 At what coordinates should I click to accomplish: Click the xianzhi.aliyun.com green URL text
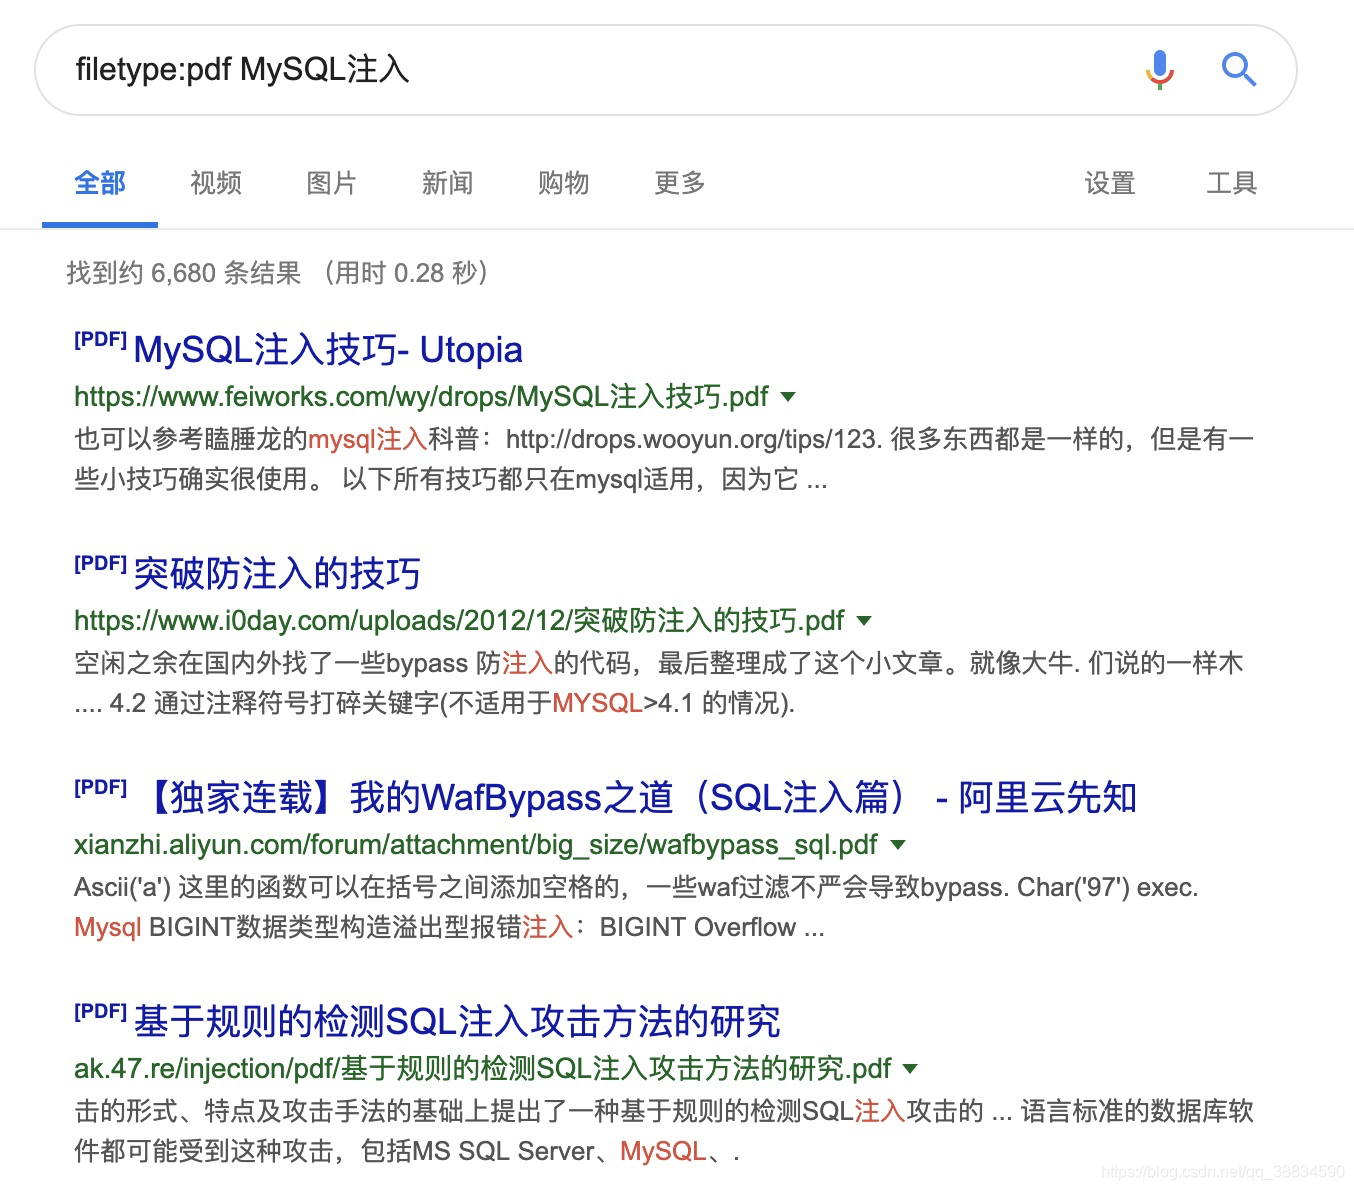pos(476,845)
